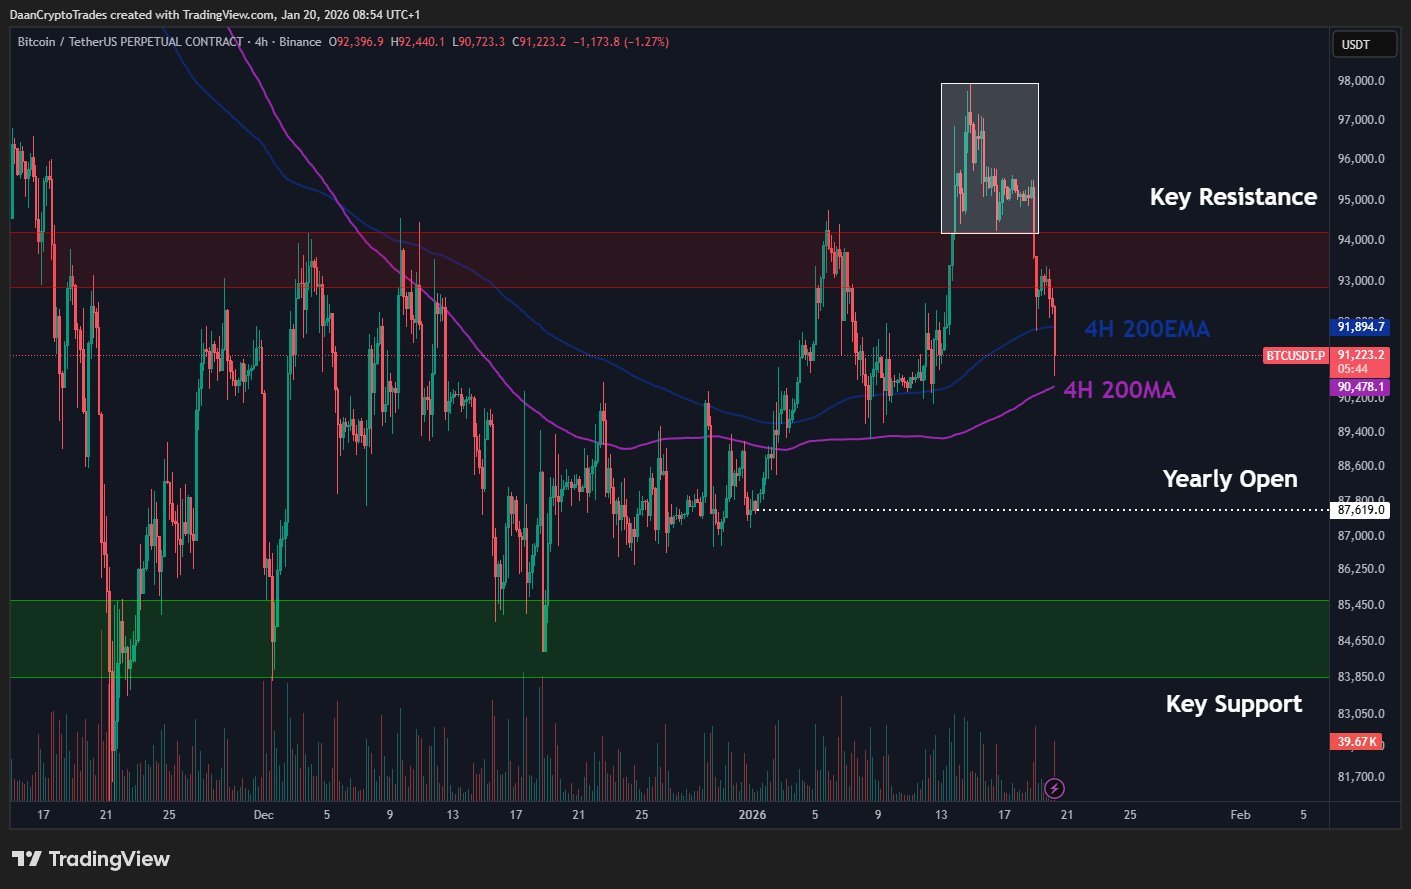
Task: Click the red 39.67K volume label
Action: [x=1356, y=741]
